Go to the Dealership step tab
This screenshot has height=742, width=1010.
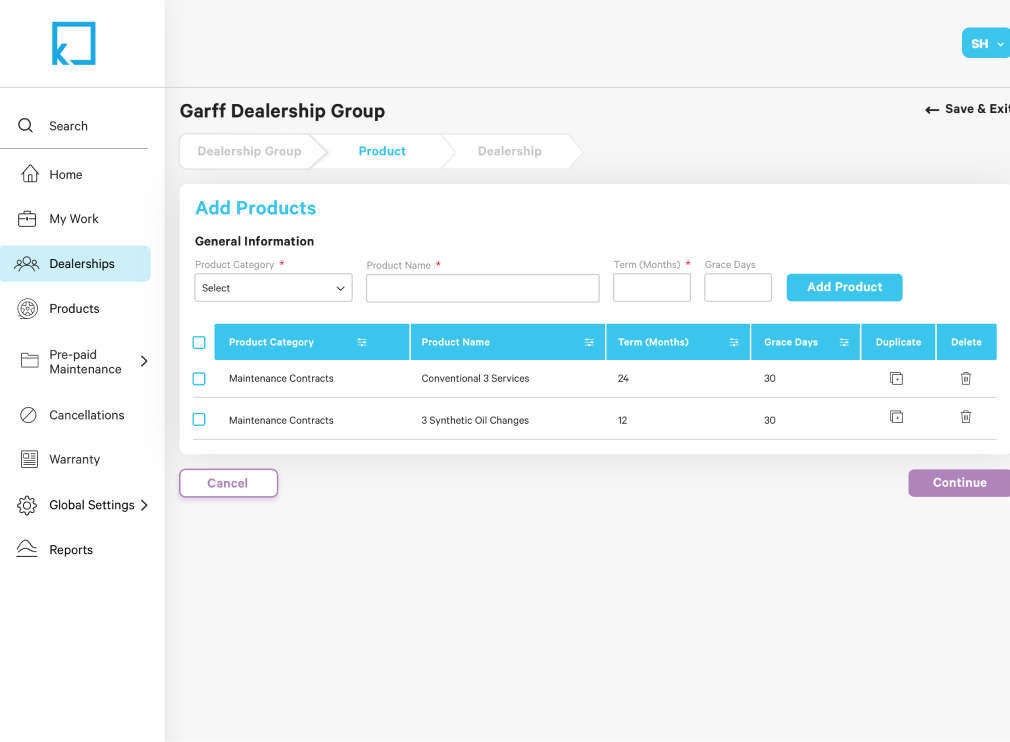point(510,151)
